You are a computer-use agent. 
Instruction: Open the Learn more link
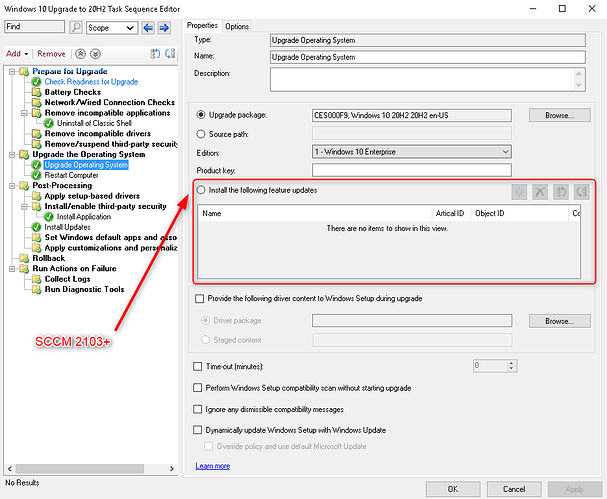[x=213, y=466]
